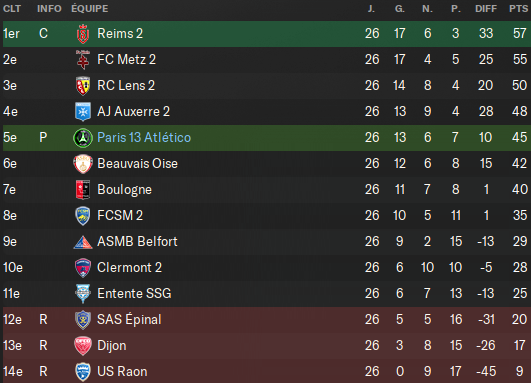
Task: Select the Boulogne red-black crest
Action: 83,190
